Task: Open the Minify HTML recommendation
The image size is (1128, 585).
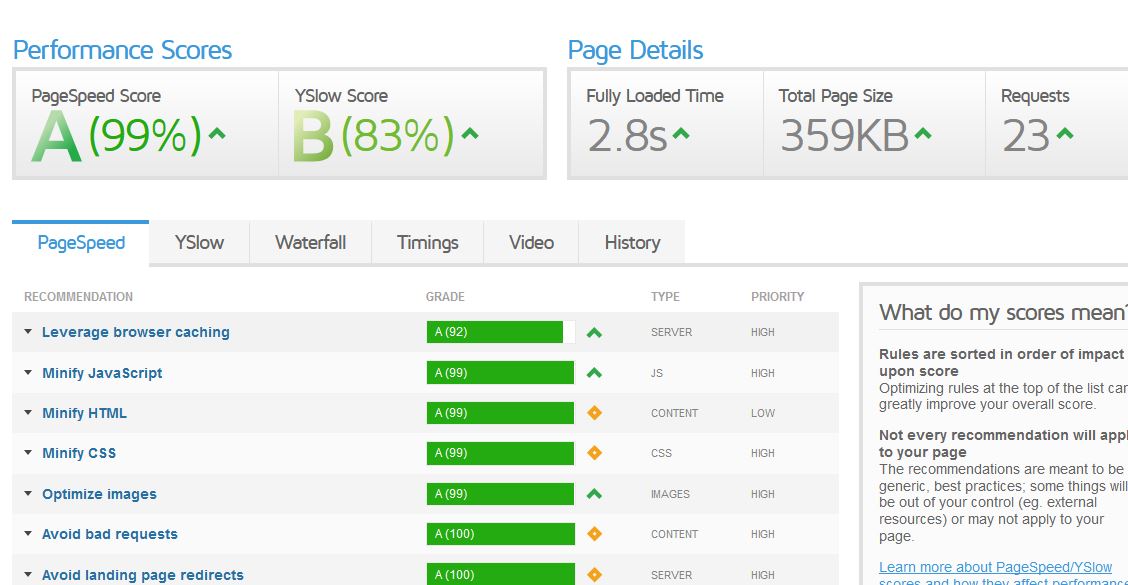Action: tap(84, 414)
